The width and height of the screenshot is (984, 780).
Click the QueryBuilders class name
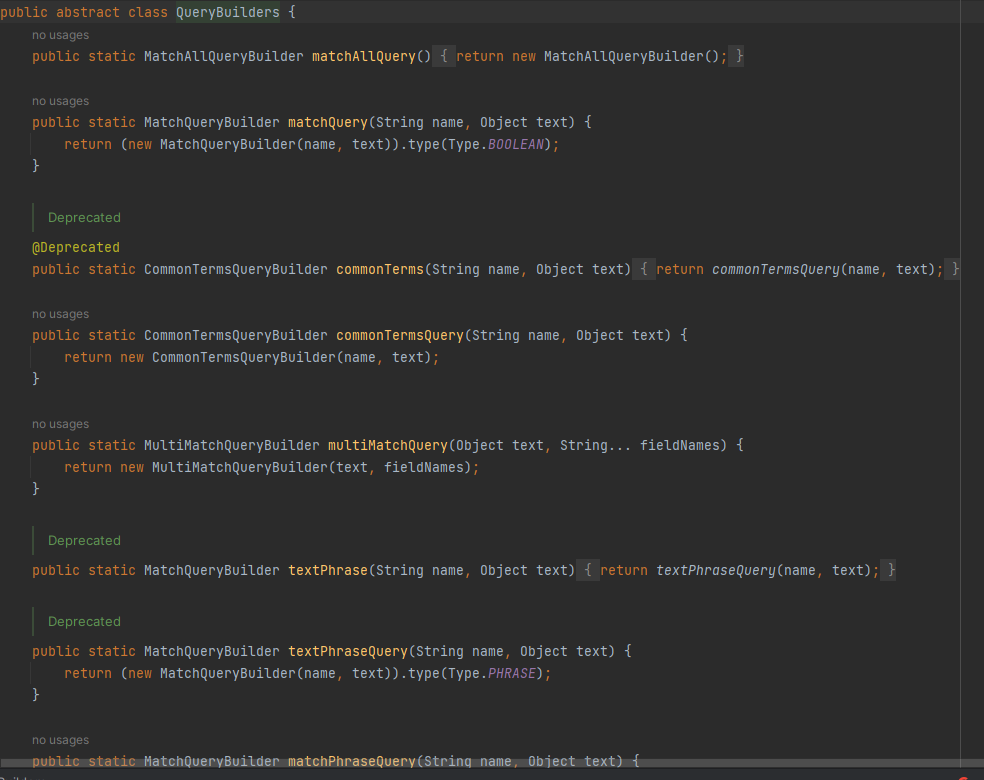click(x=228, y=13)
